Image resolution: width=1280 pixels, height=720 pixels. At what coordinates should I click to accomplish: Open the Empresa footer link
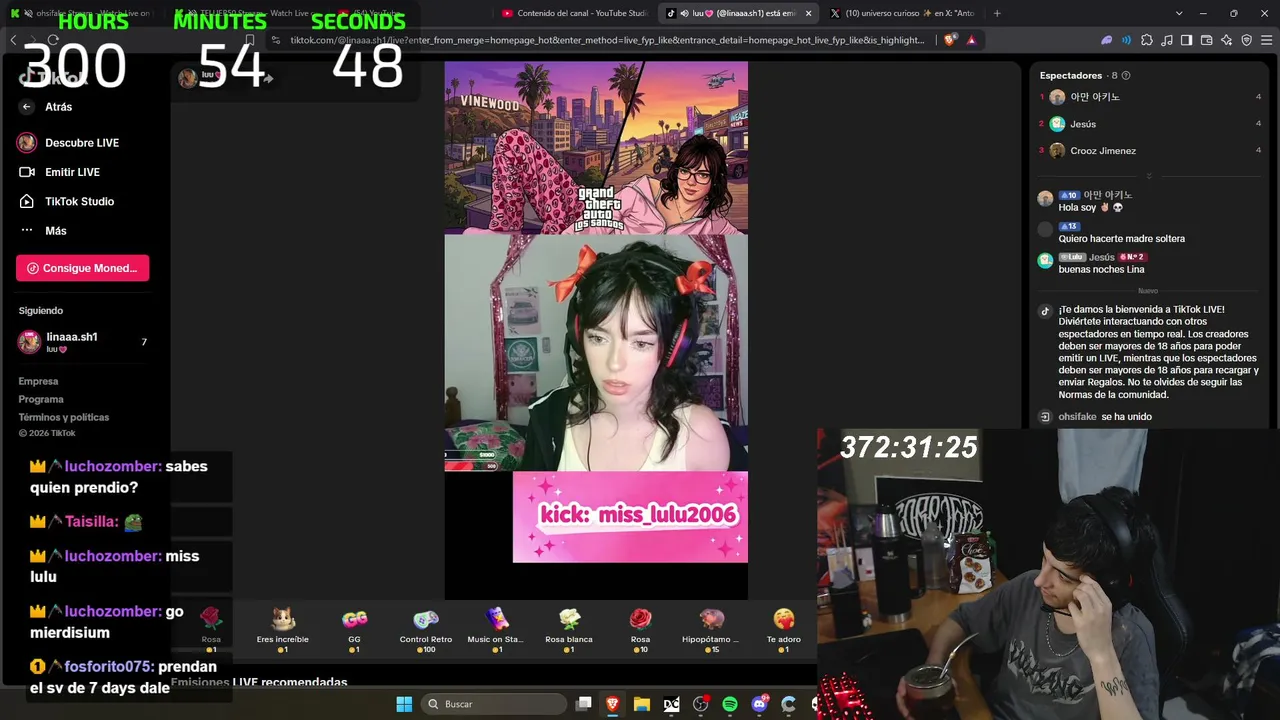(x=38, y=381)
